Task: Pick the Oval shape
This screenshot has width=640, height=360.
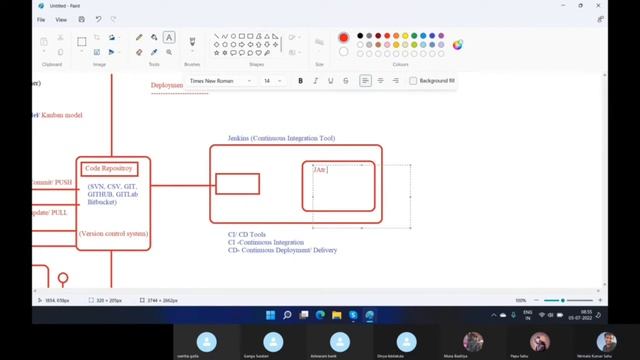Action: tap(233, 36)
